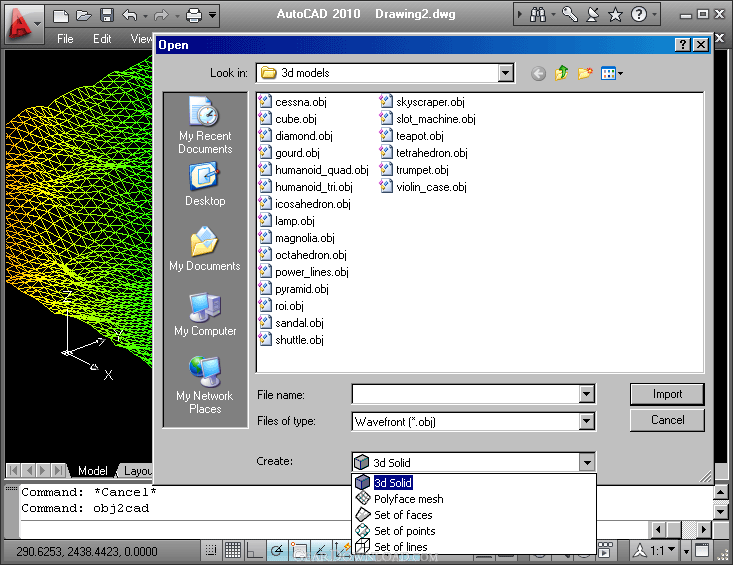Viewport: 733px width, 565px height.
Task: Toggle Object Snap in status bar
Action: pos(299,551)
